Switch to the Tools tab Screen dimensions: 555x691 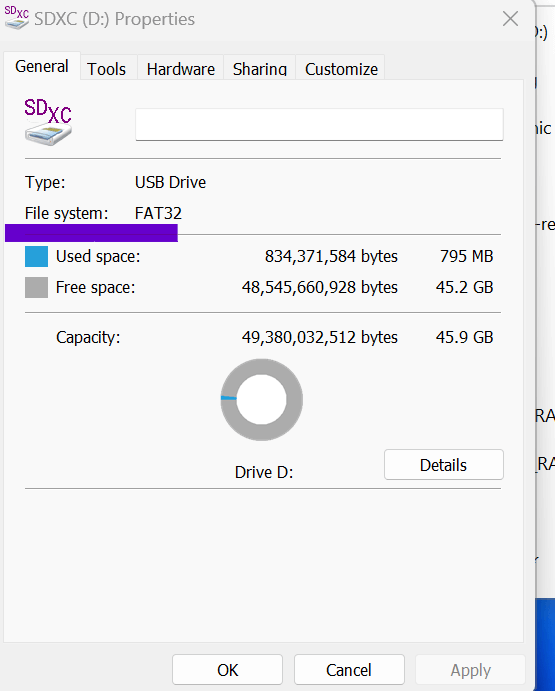(x=106, y=69)
